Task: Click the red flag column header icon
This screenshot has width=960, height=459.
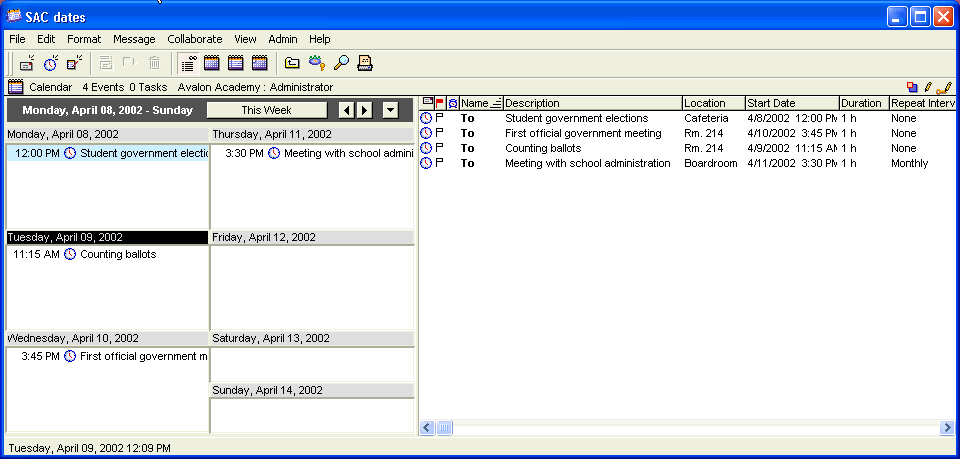Action: pos(440,103)
